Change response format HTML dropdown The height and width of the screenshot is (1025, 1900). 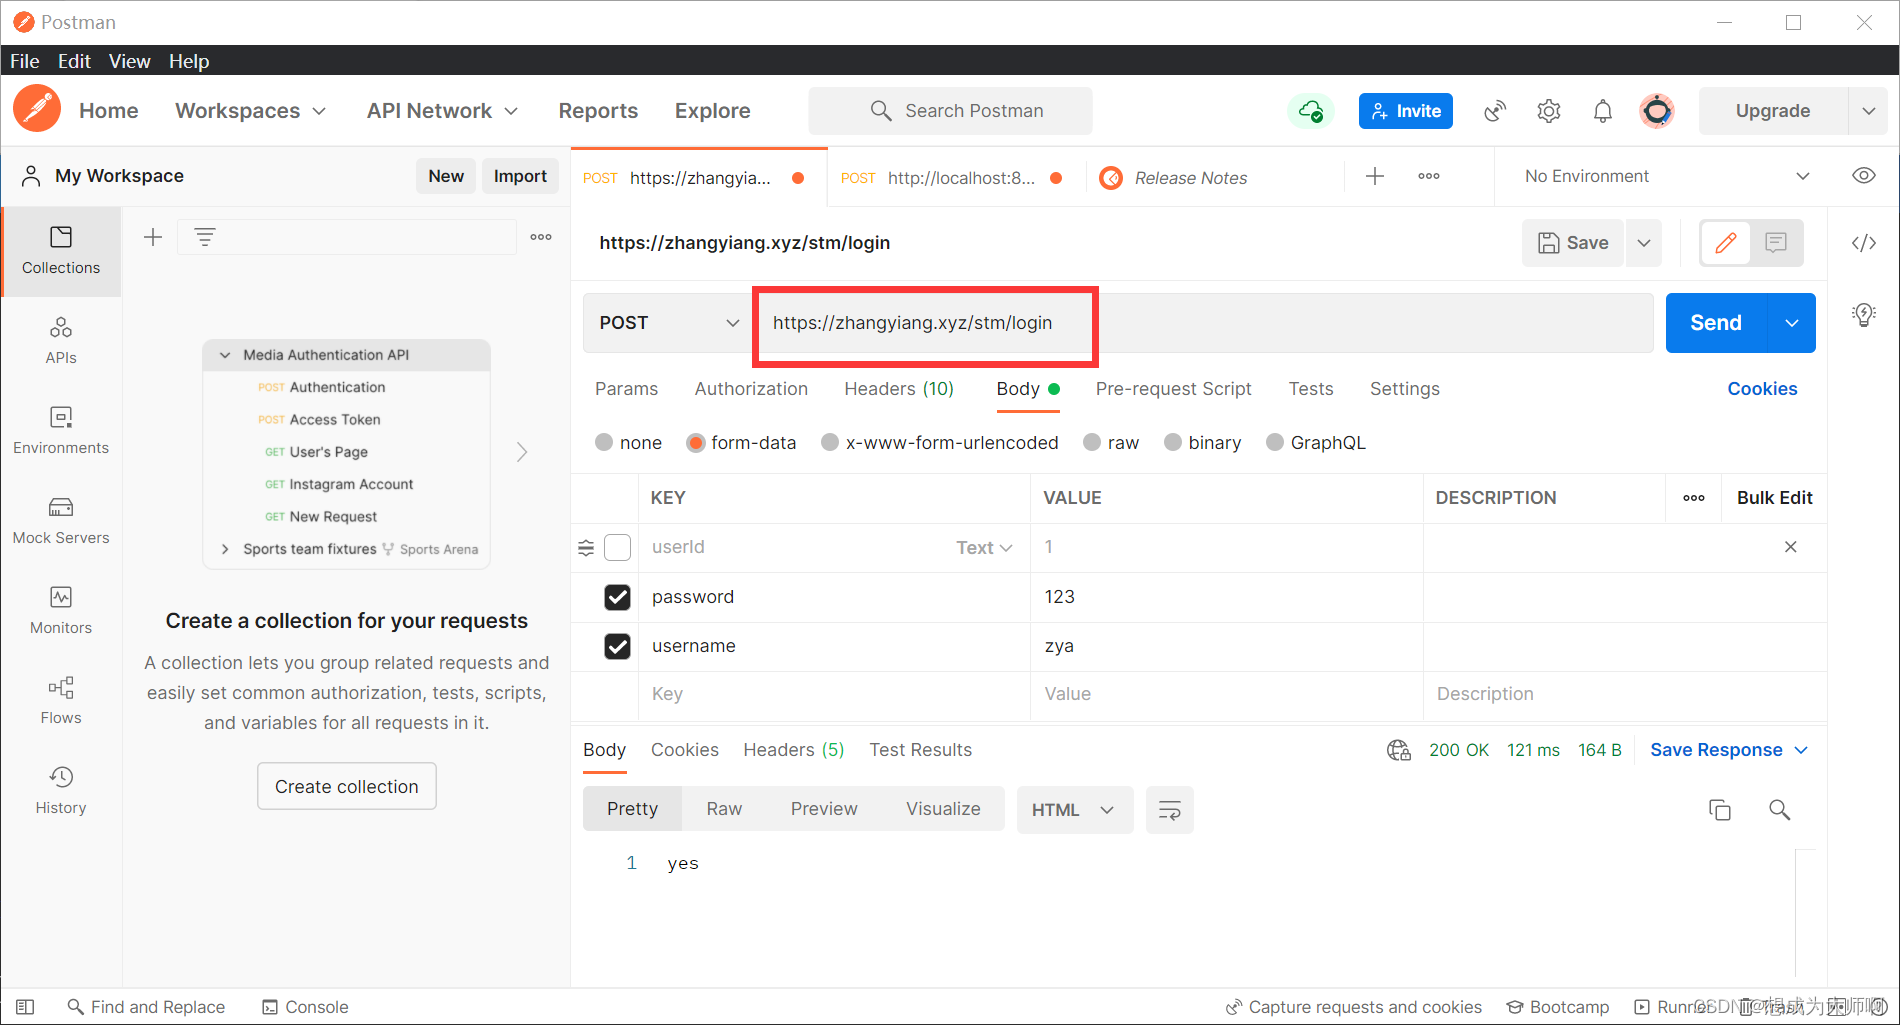tap(1074, 810)
